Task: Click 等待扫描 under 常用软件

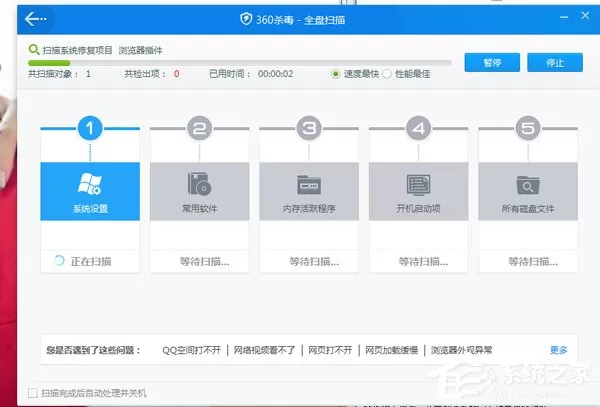Action: 205,262
